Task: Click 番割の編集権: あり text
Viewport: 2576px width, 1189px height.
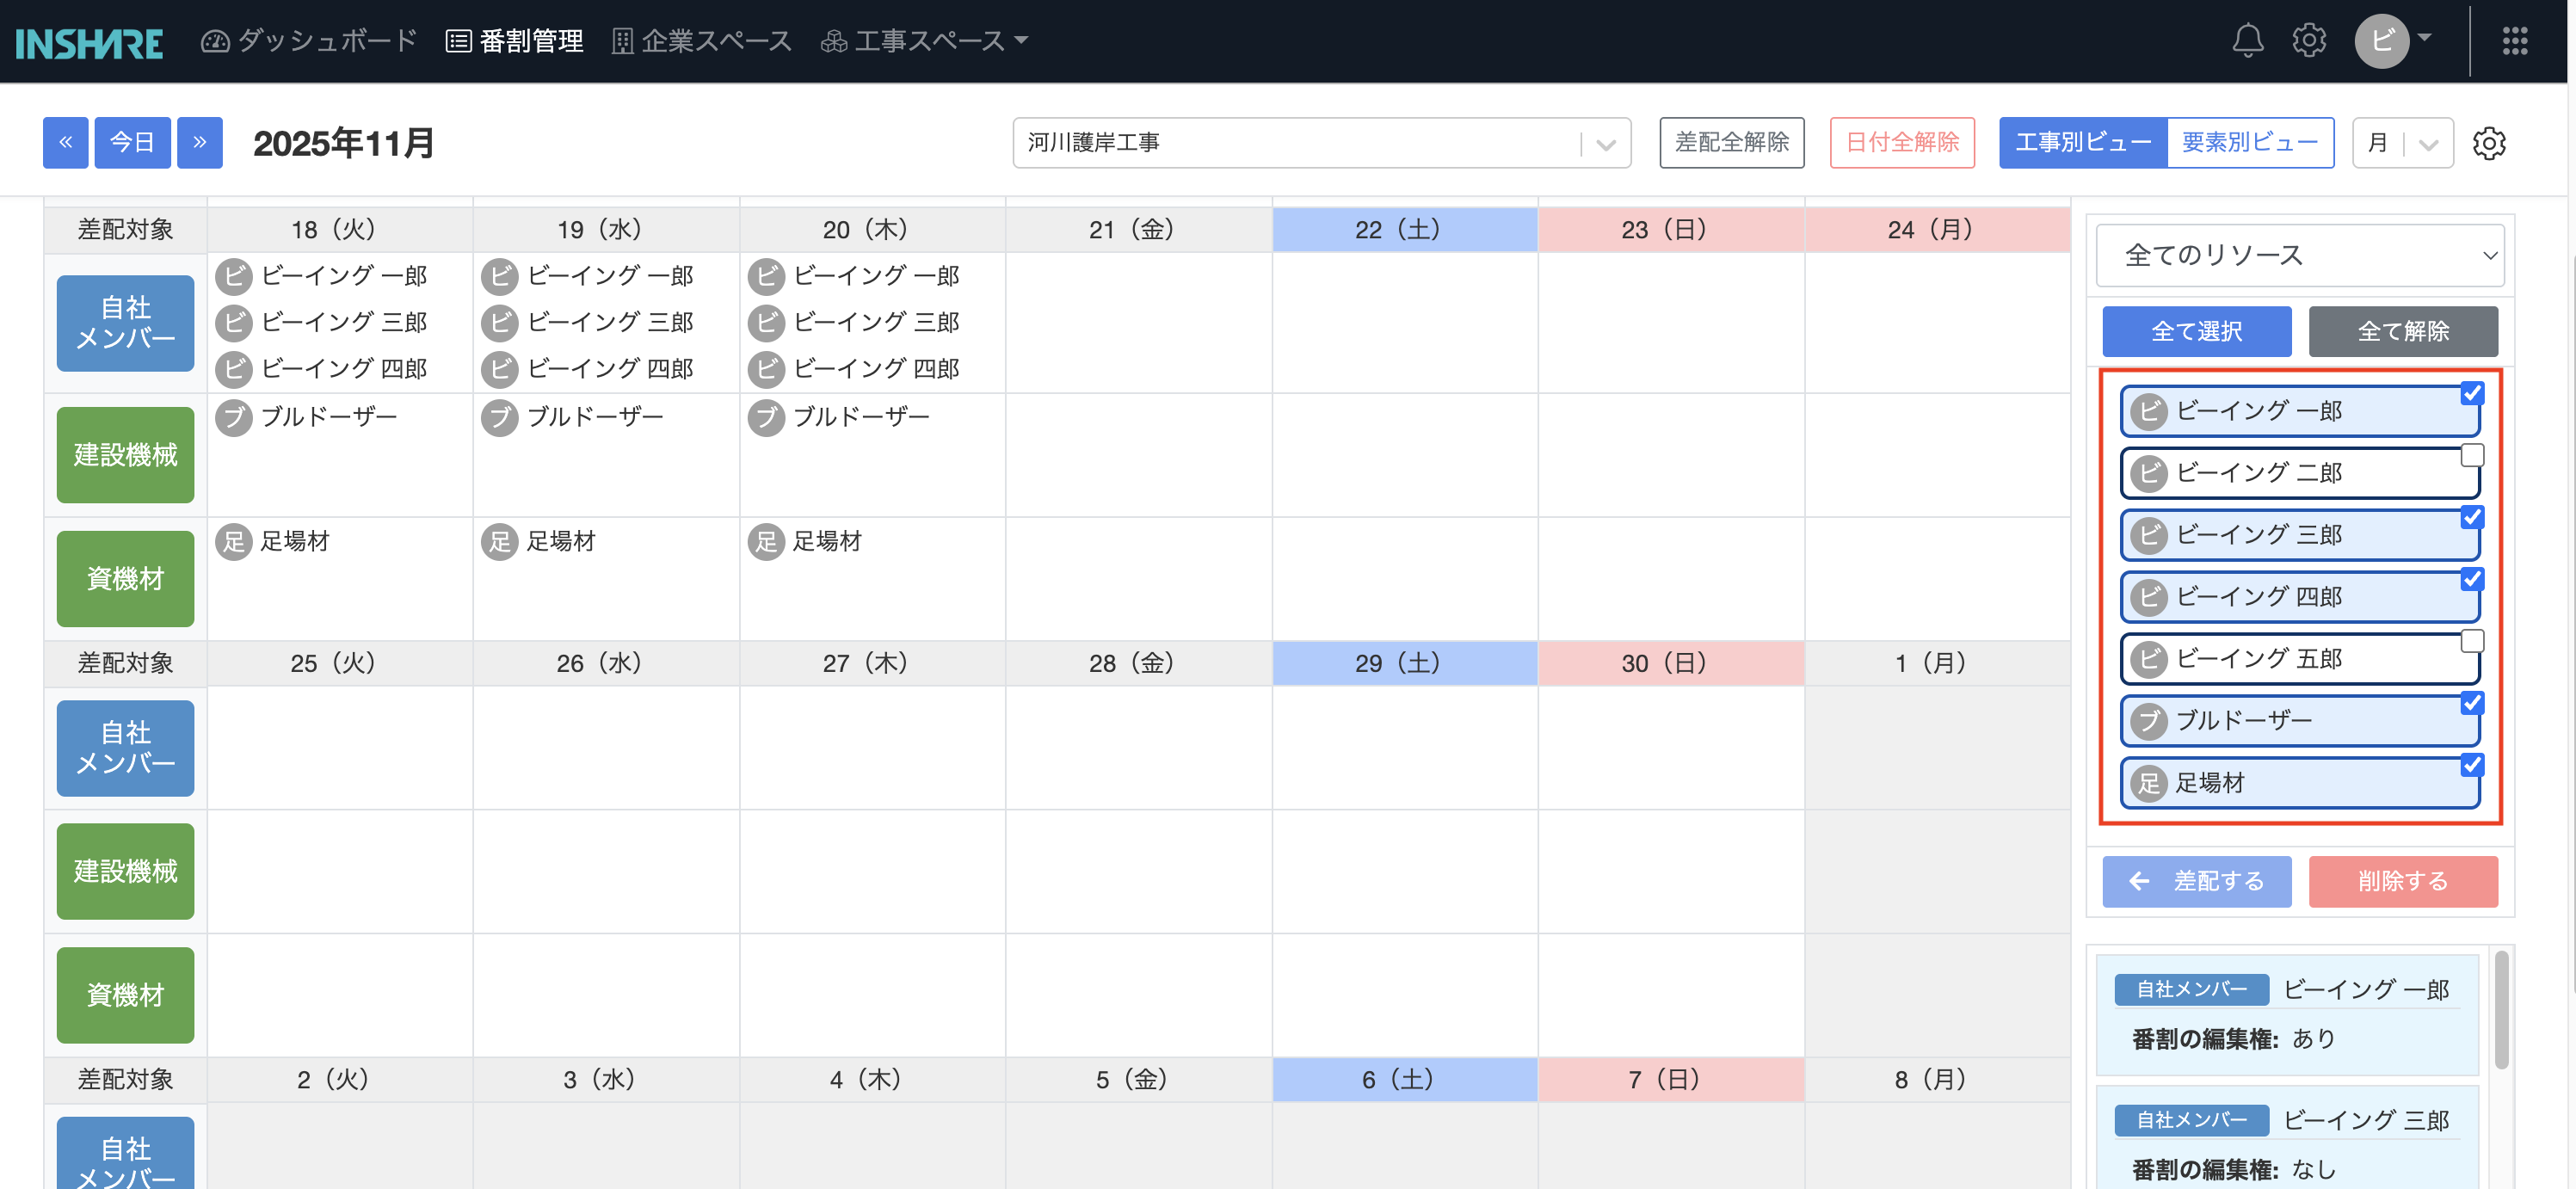Action: click(2233, 1040)
